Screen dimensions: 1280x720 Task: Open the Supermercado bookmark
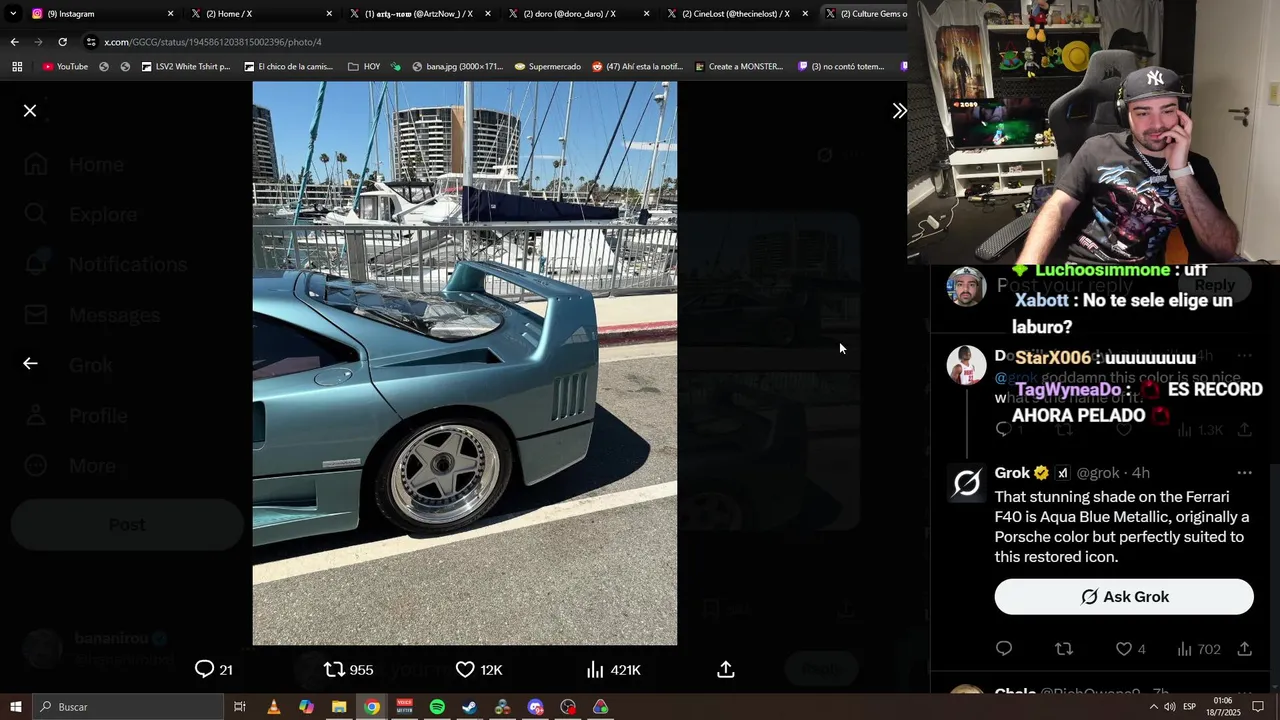(x=547, y=67)
